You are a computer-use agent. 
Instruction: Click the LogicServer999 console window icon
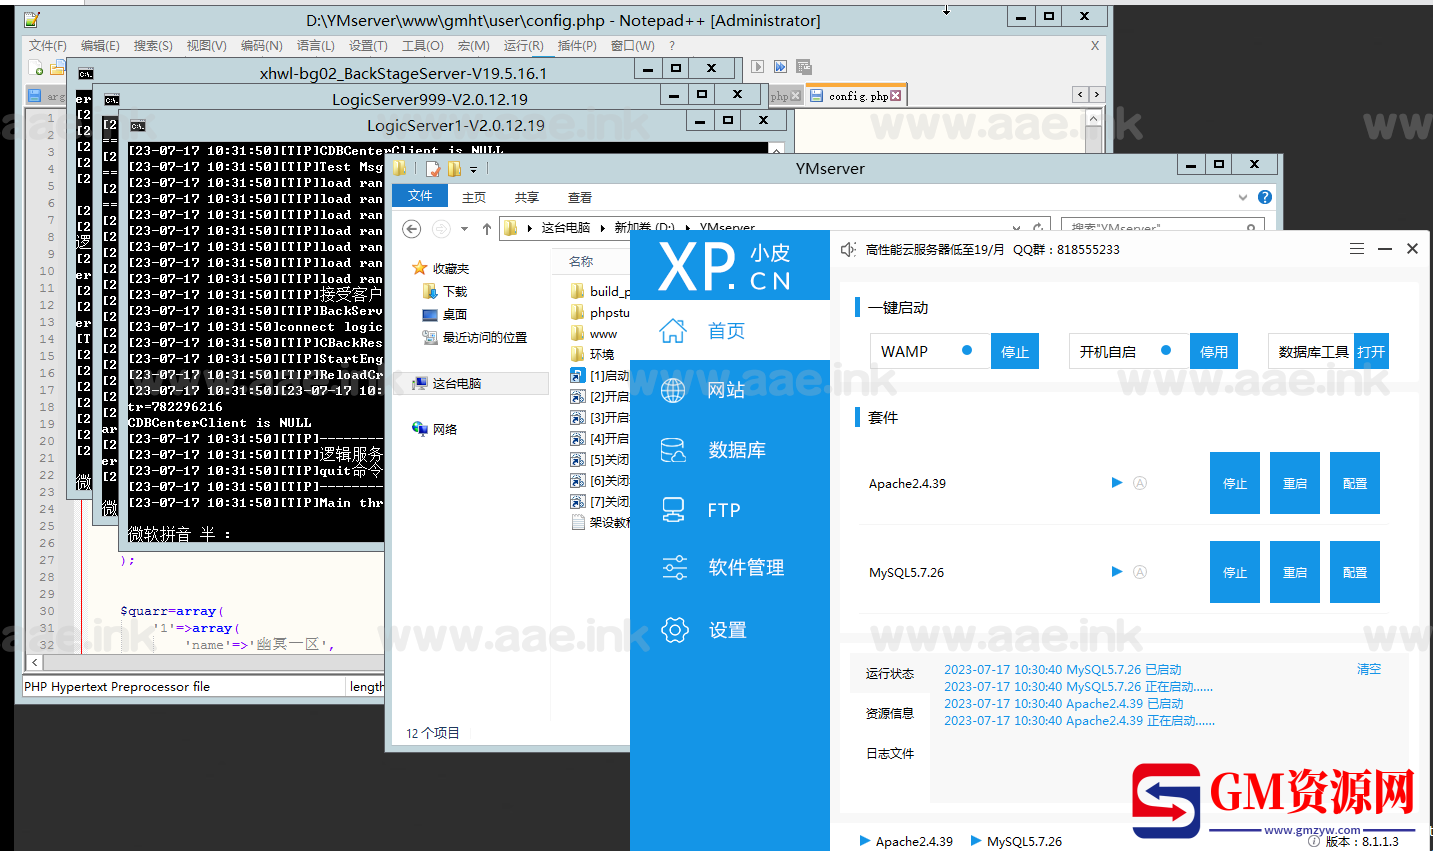[112, 100]
